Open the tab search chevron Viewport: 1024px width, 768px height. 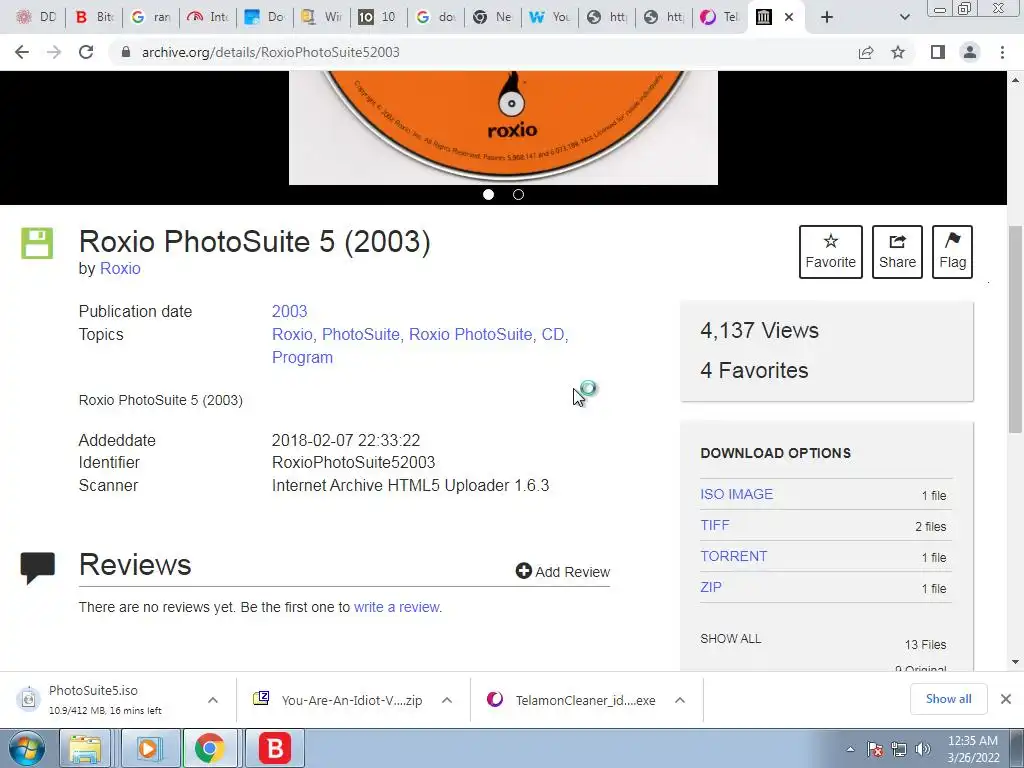(x=904, y=17)
